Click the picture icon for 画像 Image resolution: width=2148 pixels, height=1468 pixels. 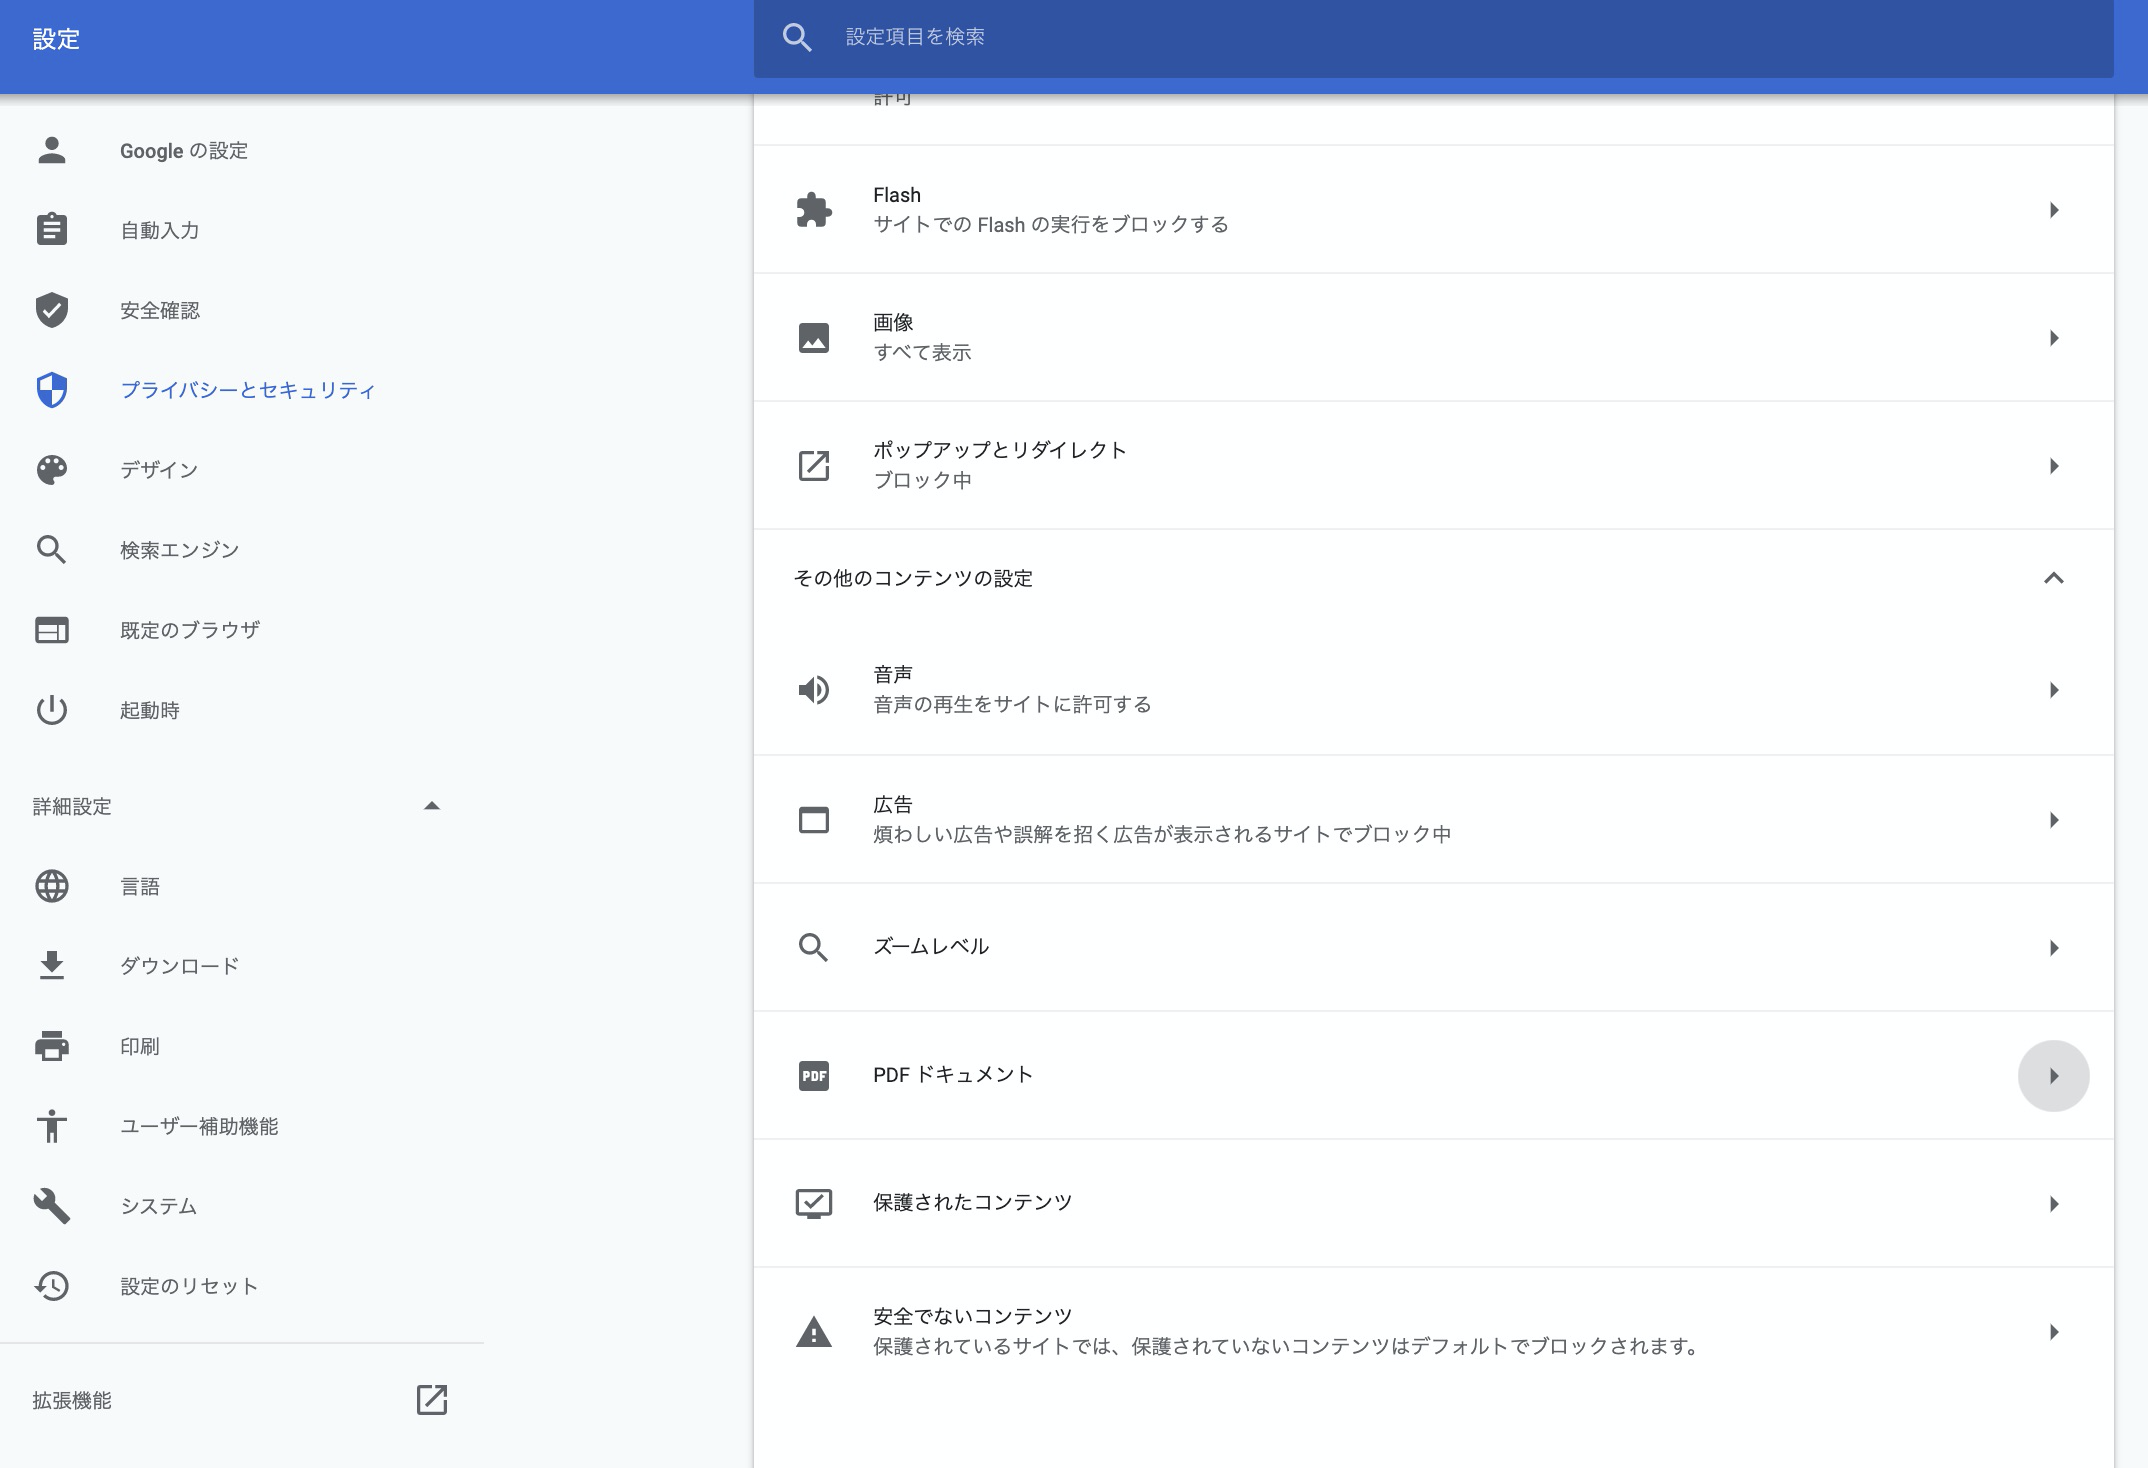coord(814,338)
